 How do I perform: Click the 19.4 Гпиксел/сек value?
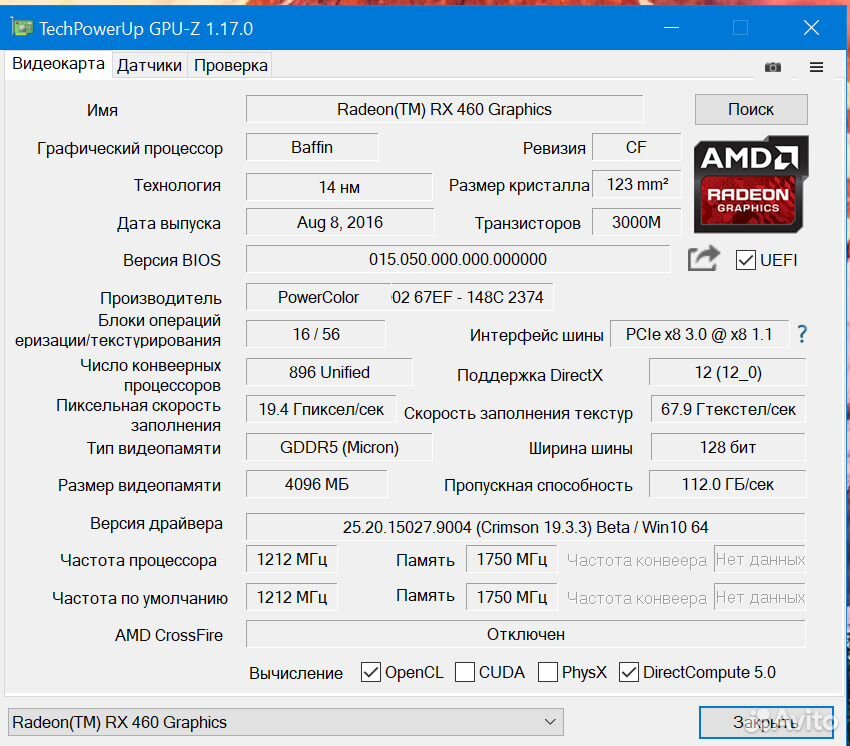tap(321, 409)
